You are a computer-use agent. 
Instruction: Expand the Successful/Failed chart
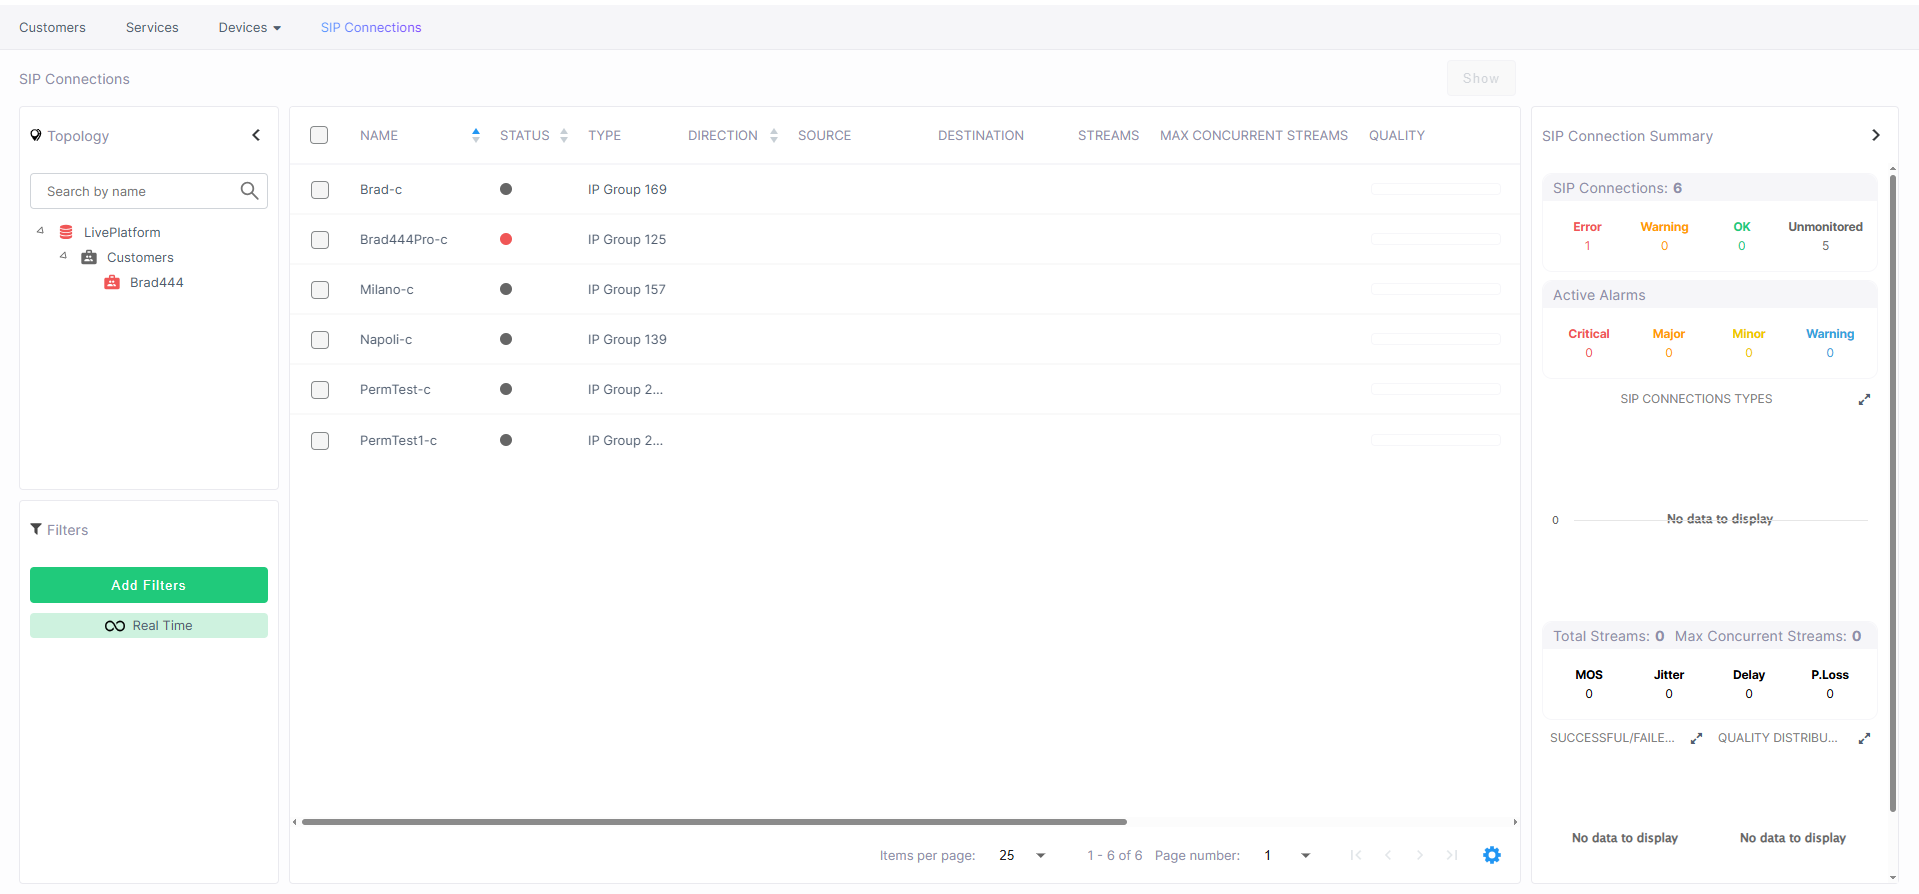point(1696,738)
